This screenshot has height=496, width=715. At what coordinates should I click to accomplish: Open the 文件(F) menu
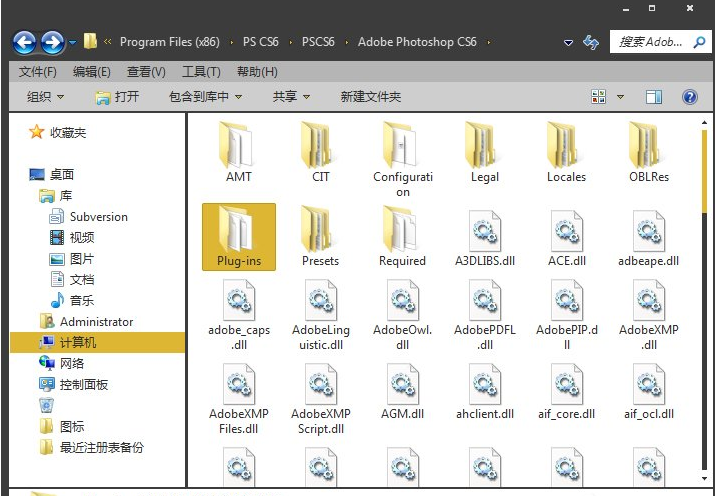[37, 72]
